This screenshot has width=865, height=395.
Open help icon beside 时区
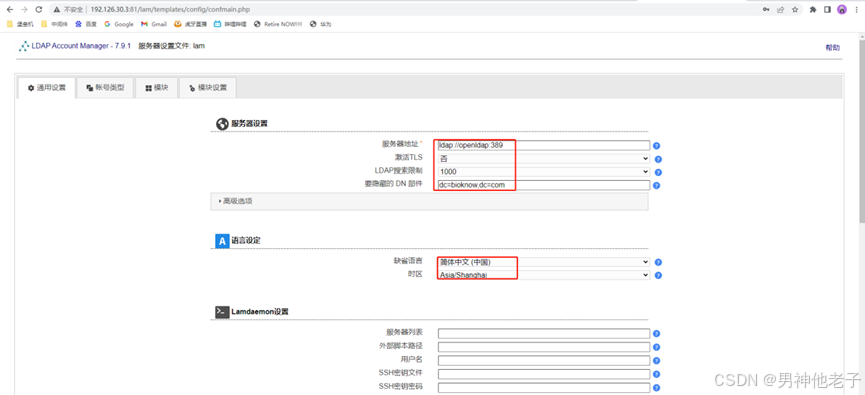(x=658, y=276)
